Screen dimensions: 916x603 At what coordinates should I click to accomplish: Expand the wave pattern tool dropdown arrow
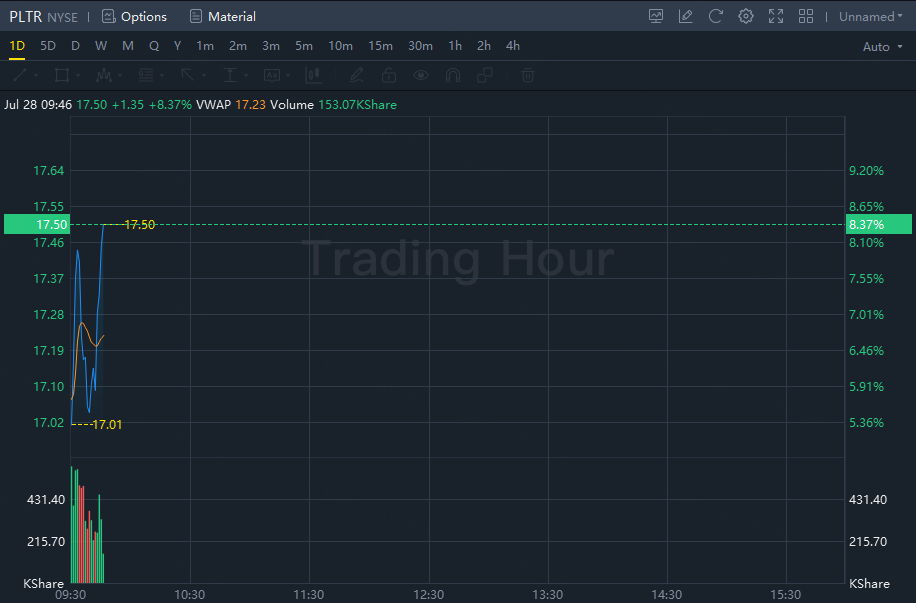(x=120, y=75)
